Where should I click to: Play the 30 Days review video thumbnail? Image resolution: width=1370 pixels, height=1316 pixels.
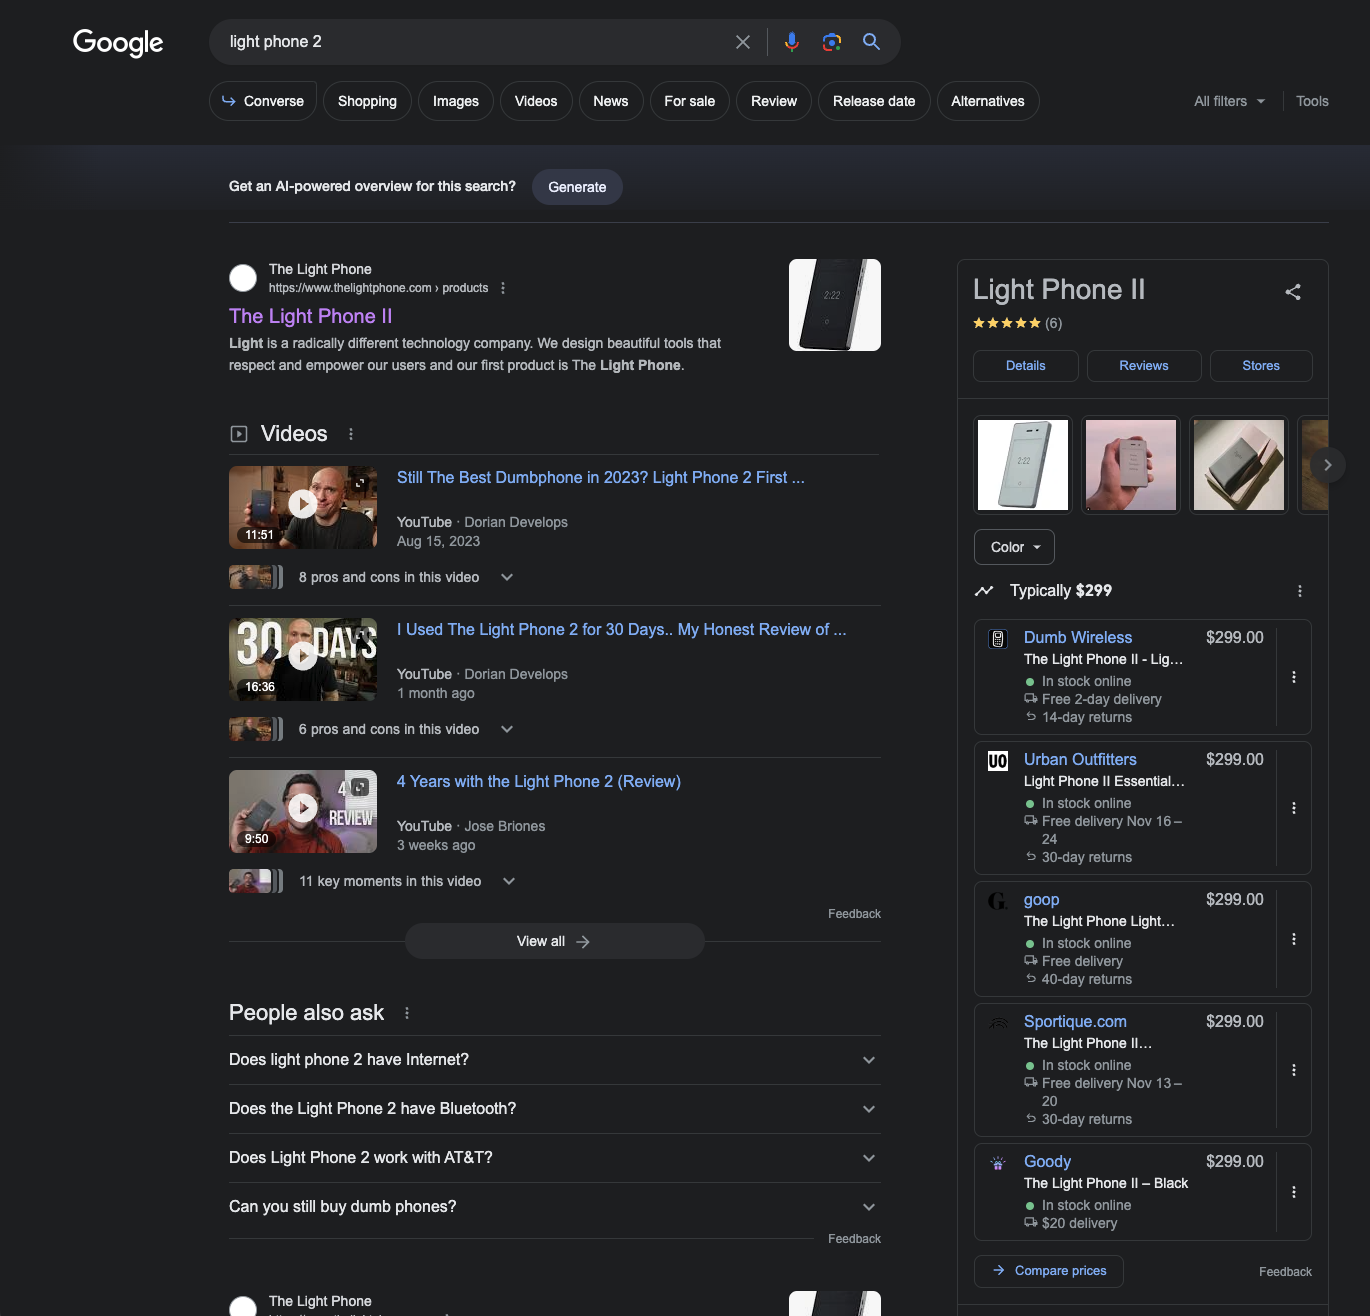pos(303,658)
